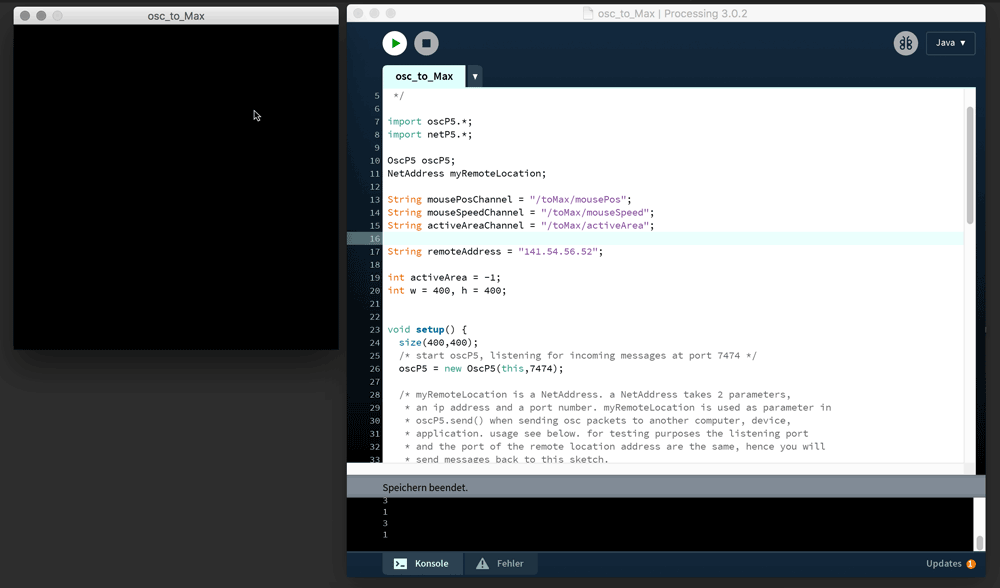This screenshot has width=1000, height=588.
Task: Select the osc_to_Max editor tab
Action: tap(424, 76)
